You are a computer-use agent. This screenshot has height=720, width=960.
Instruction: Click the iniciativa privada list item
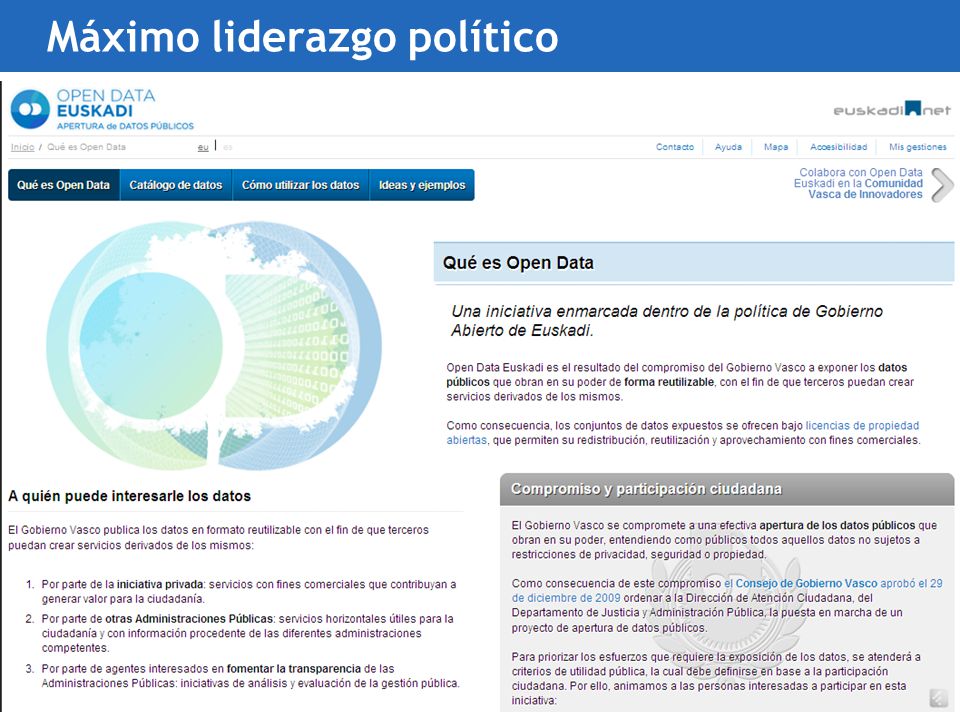[249, 591]
